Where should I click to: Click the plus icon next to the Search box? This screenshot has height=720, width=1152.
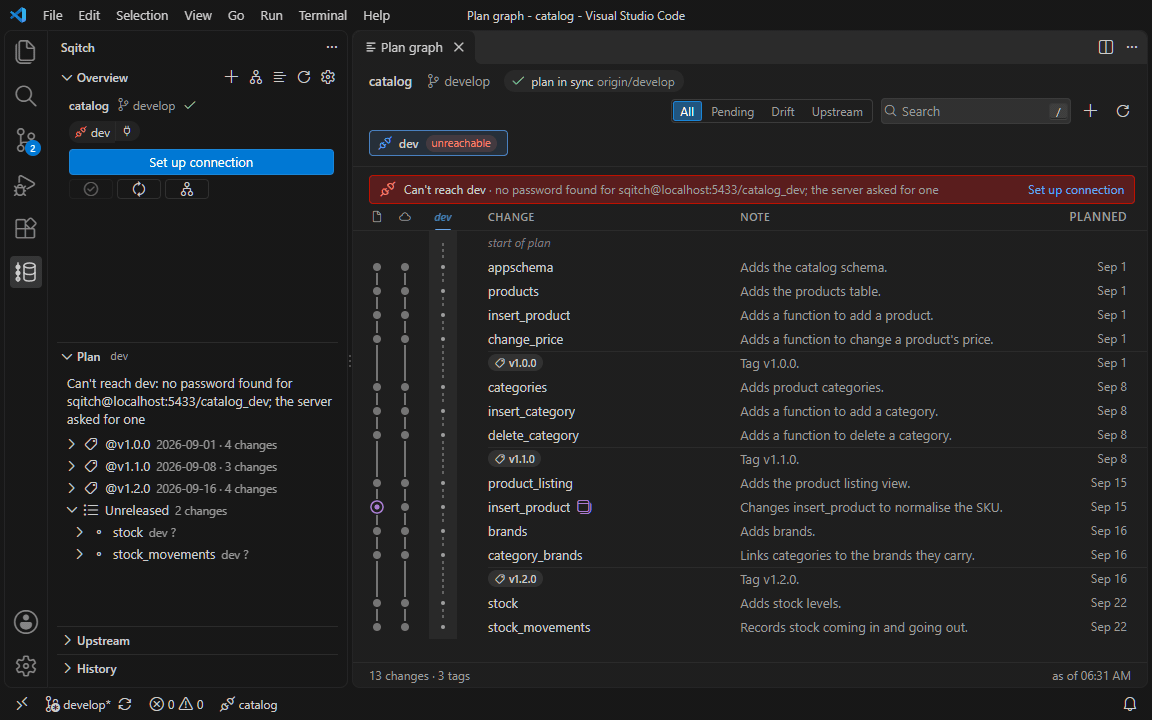click(x=1090, y=111)
